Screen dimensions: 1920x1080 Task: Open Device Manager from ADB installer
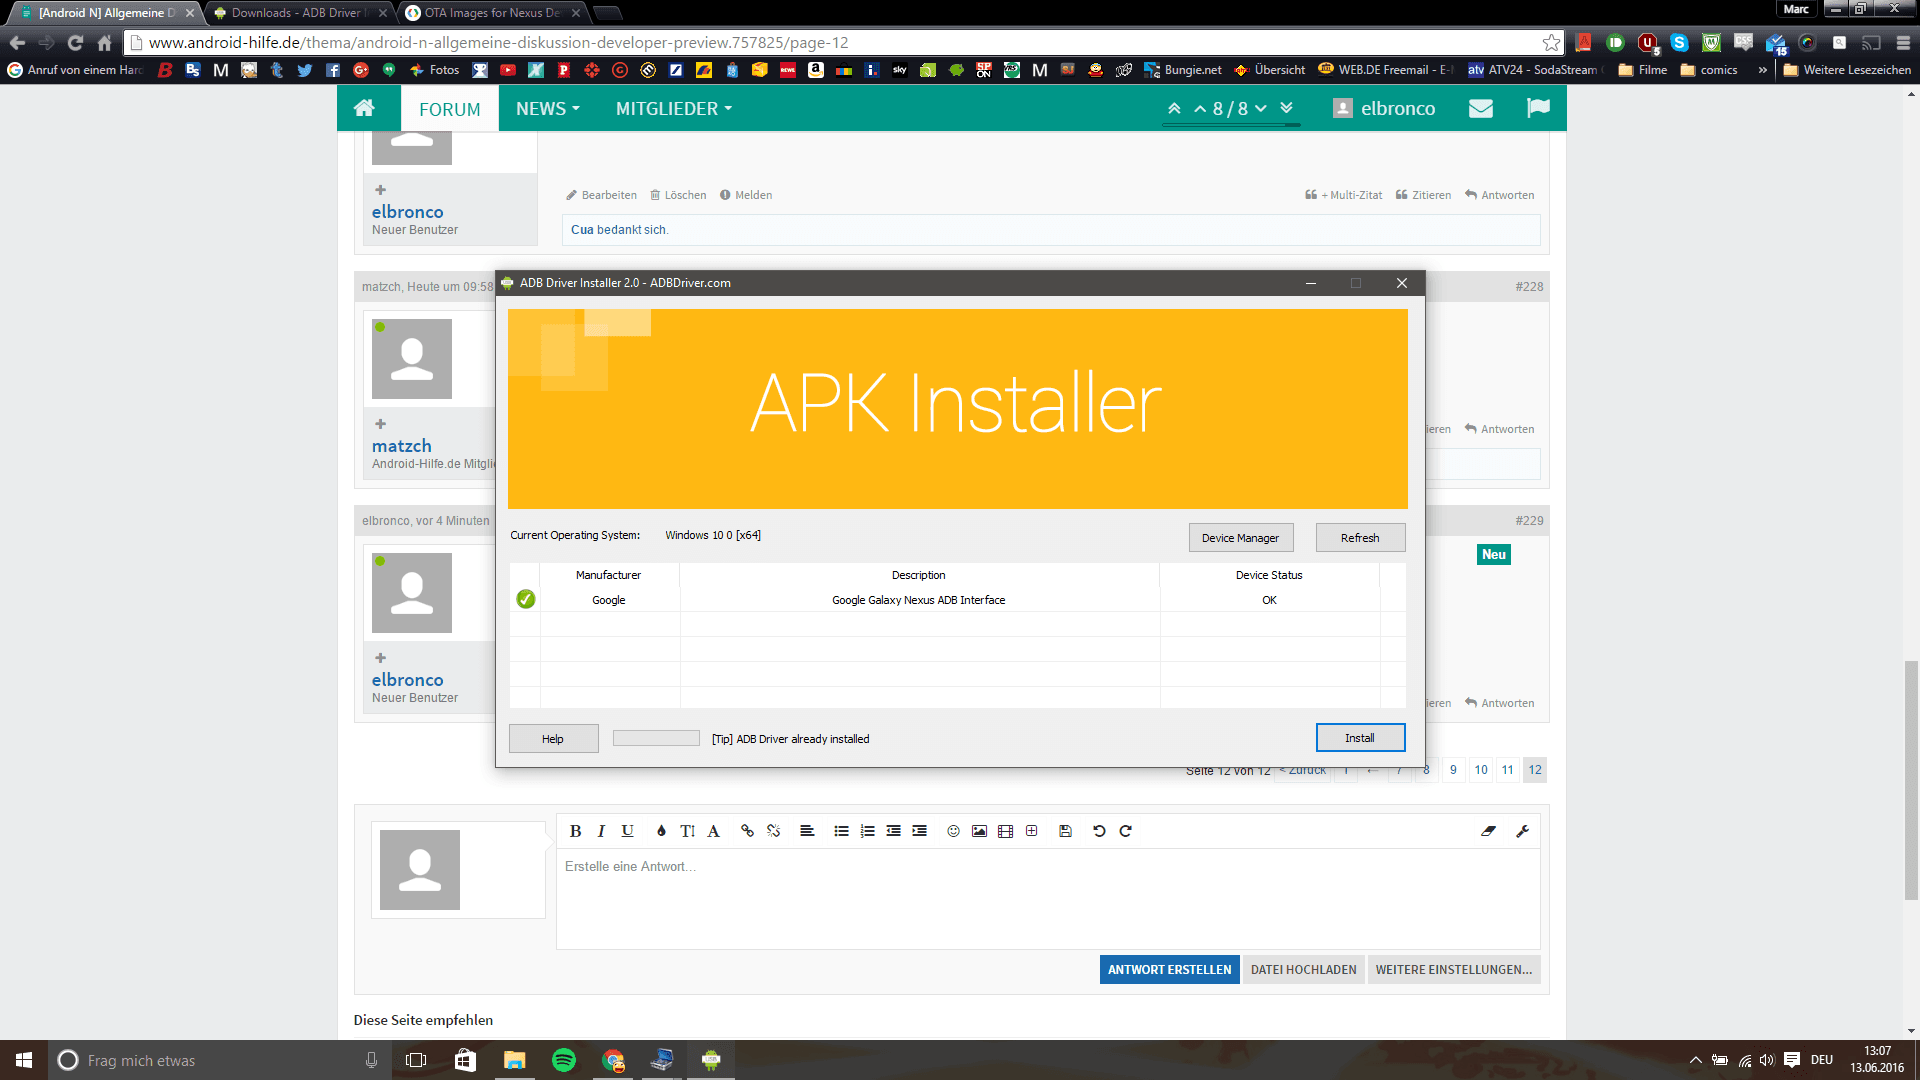[x=1240, y=538]
